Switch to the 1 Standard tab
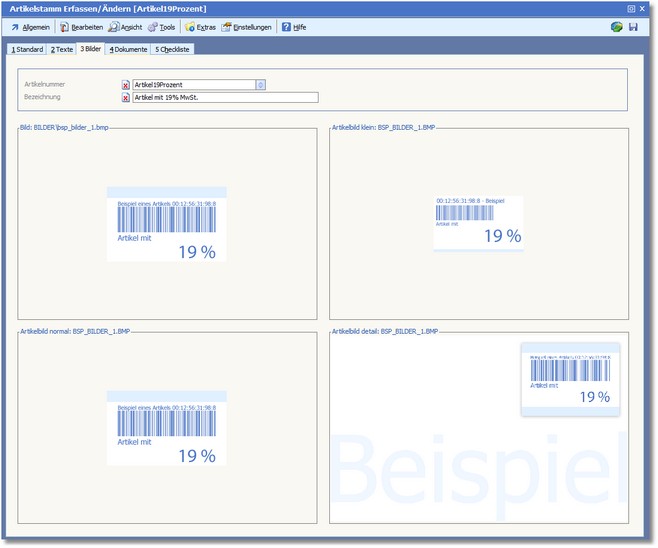Viewport: 658px width, 548px height. [x=27, y=49]
